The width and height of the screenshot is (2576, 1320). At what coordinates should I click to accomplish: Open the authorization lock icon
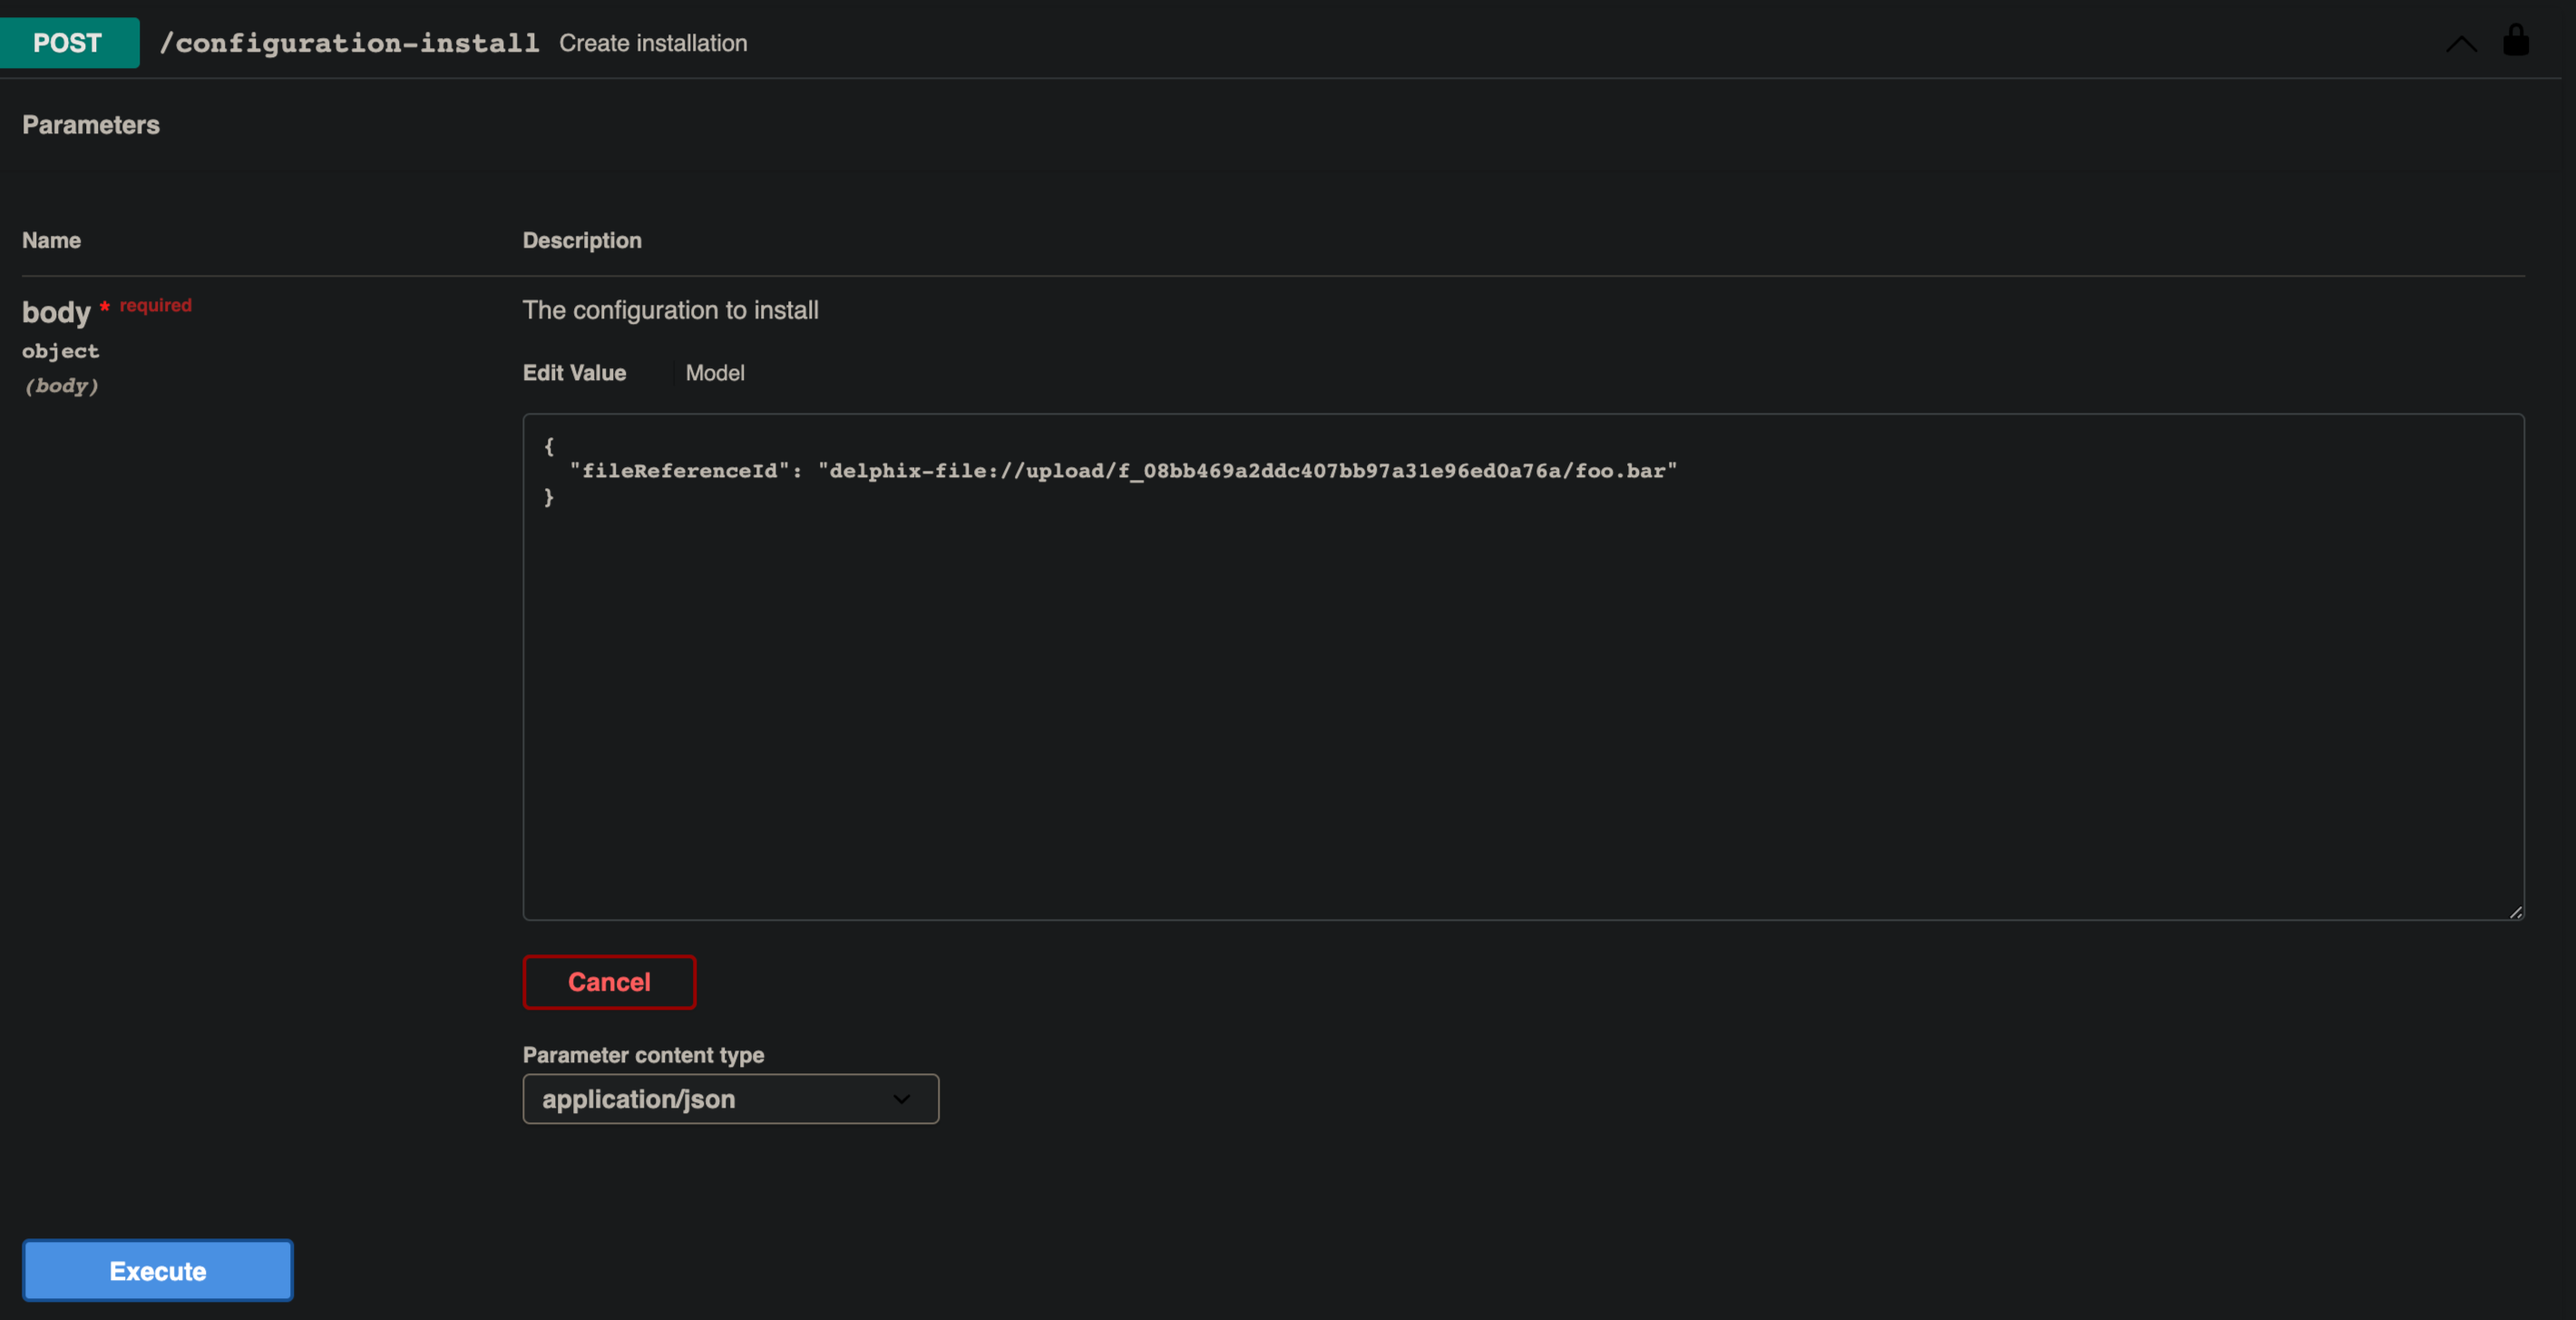tap(2516, 41)
